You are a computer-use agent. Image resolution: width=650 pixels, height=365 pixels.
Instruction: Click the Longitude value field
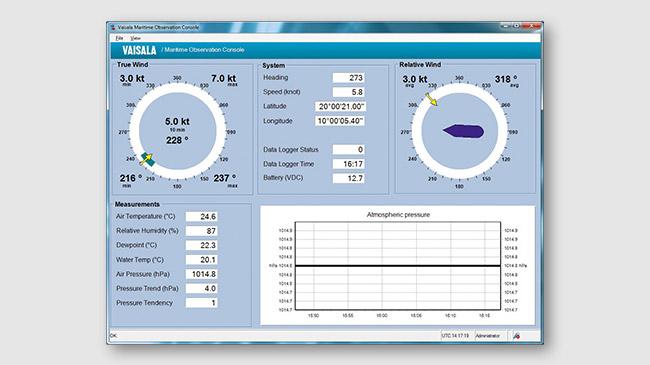coord(340,121)
